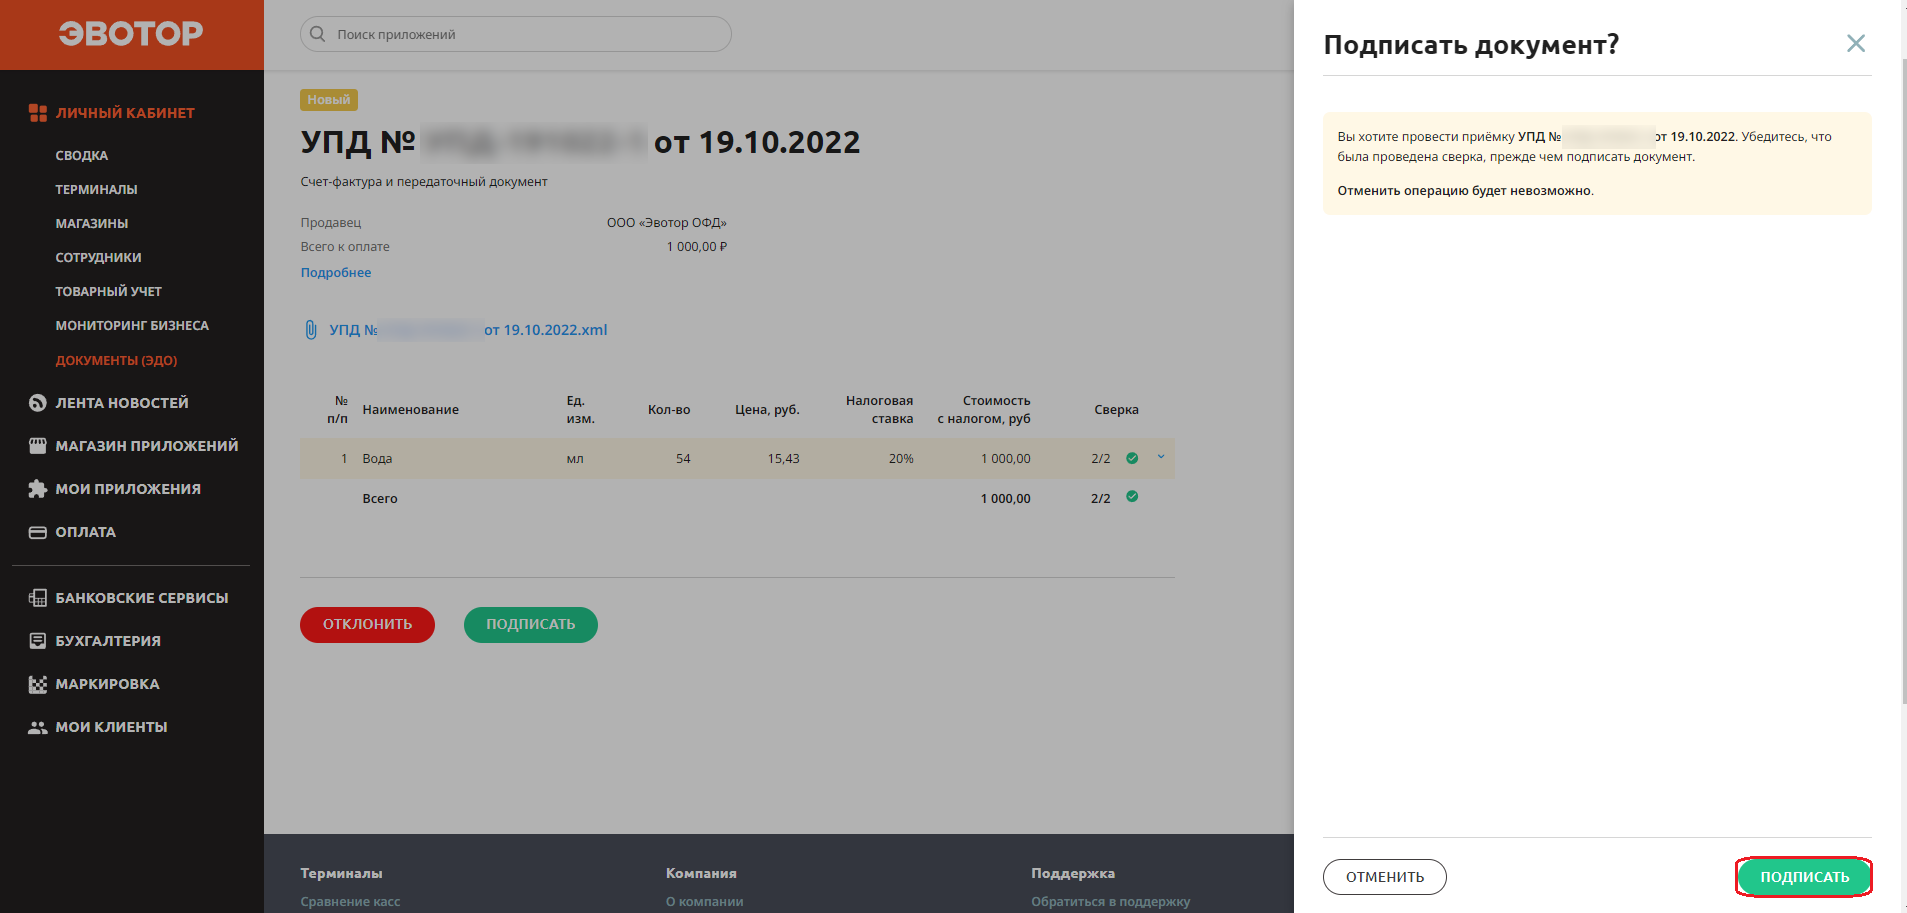Open the Личный кабинет menu
Screen dimensions: 1907x913
coord(125,113)
